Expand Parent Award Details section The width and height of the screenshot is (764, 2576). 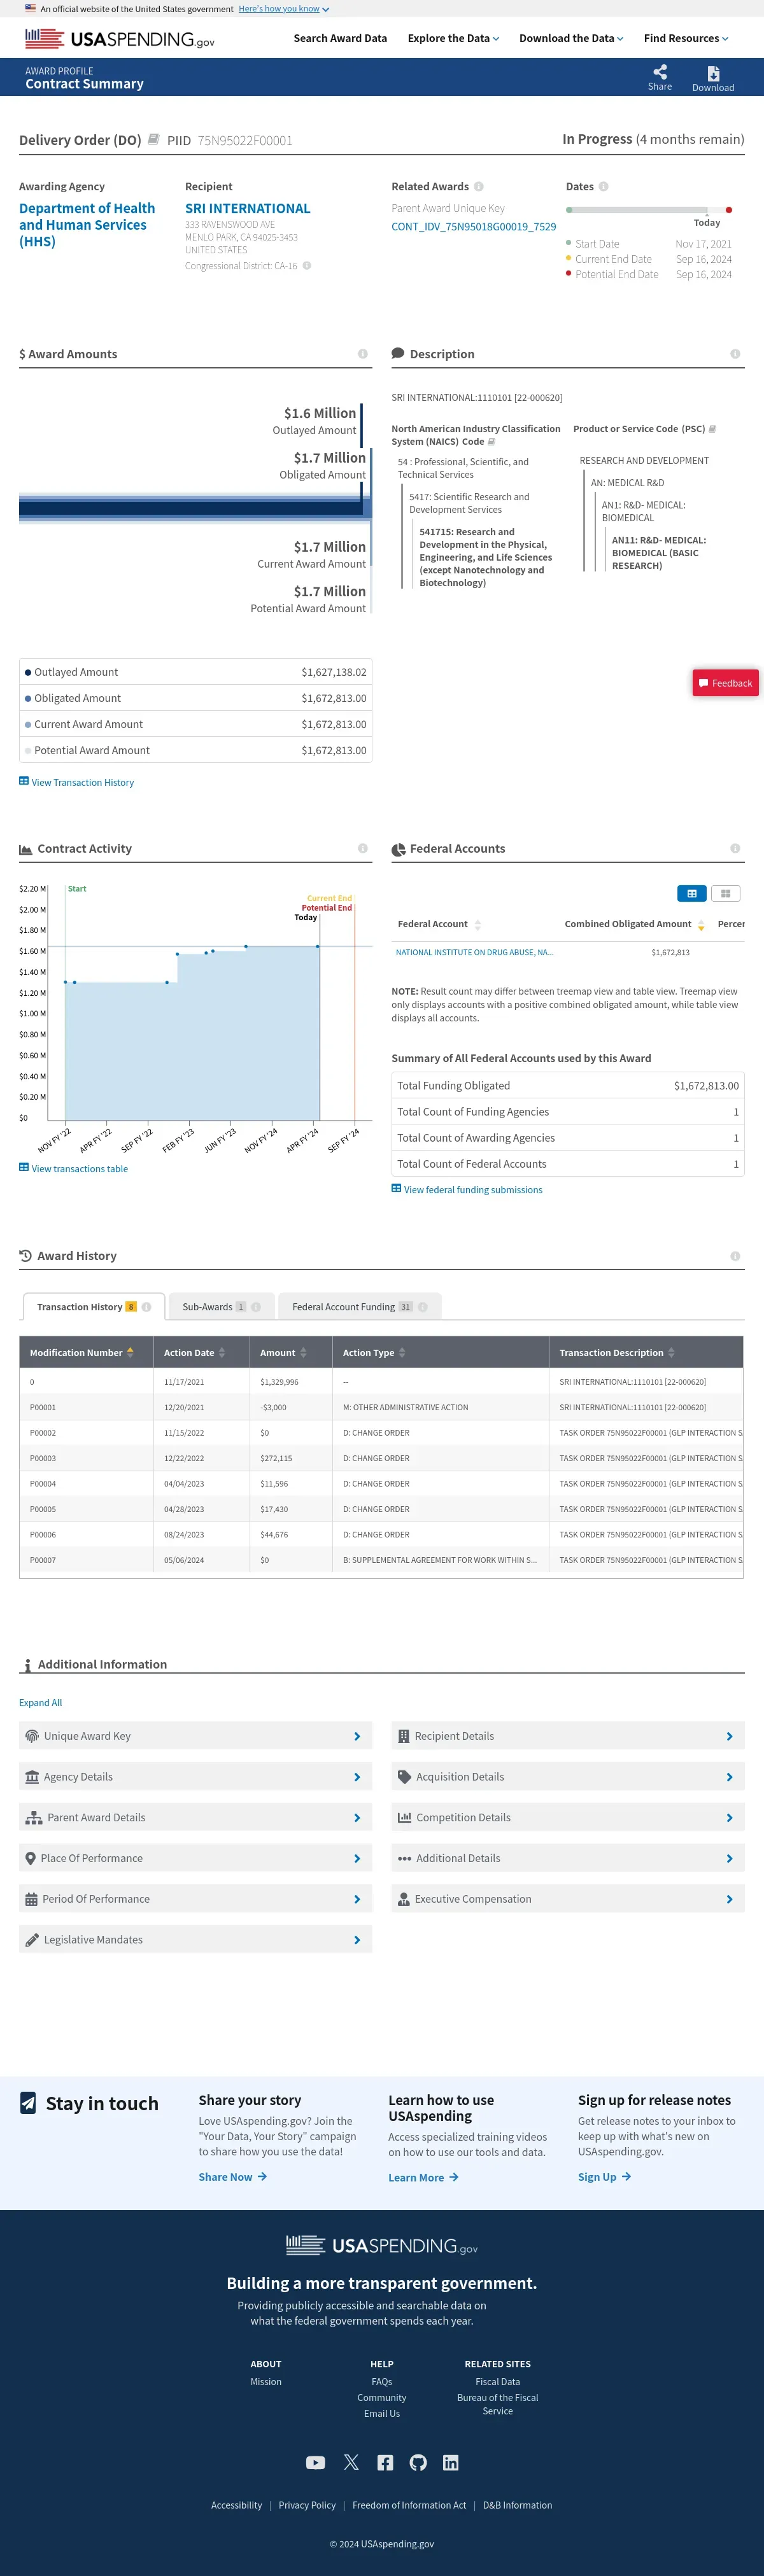coord(195,1818)
